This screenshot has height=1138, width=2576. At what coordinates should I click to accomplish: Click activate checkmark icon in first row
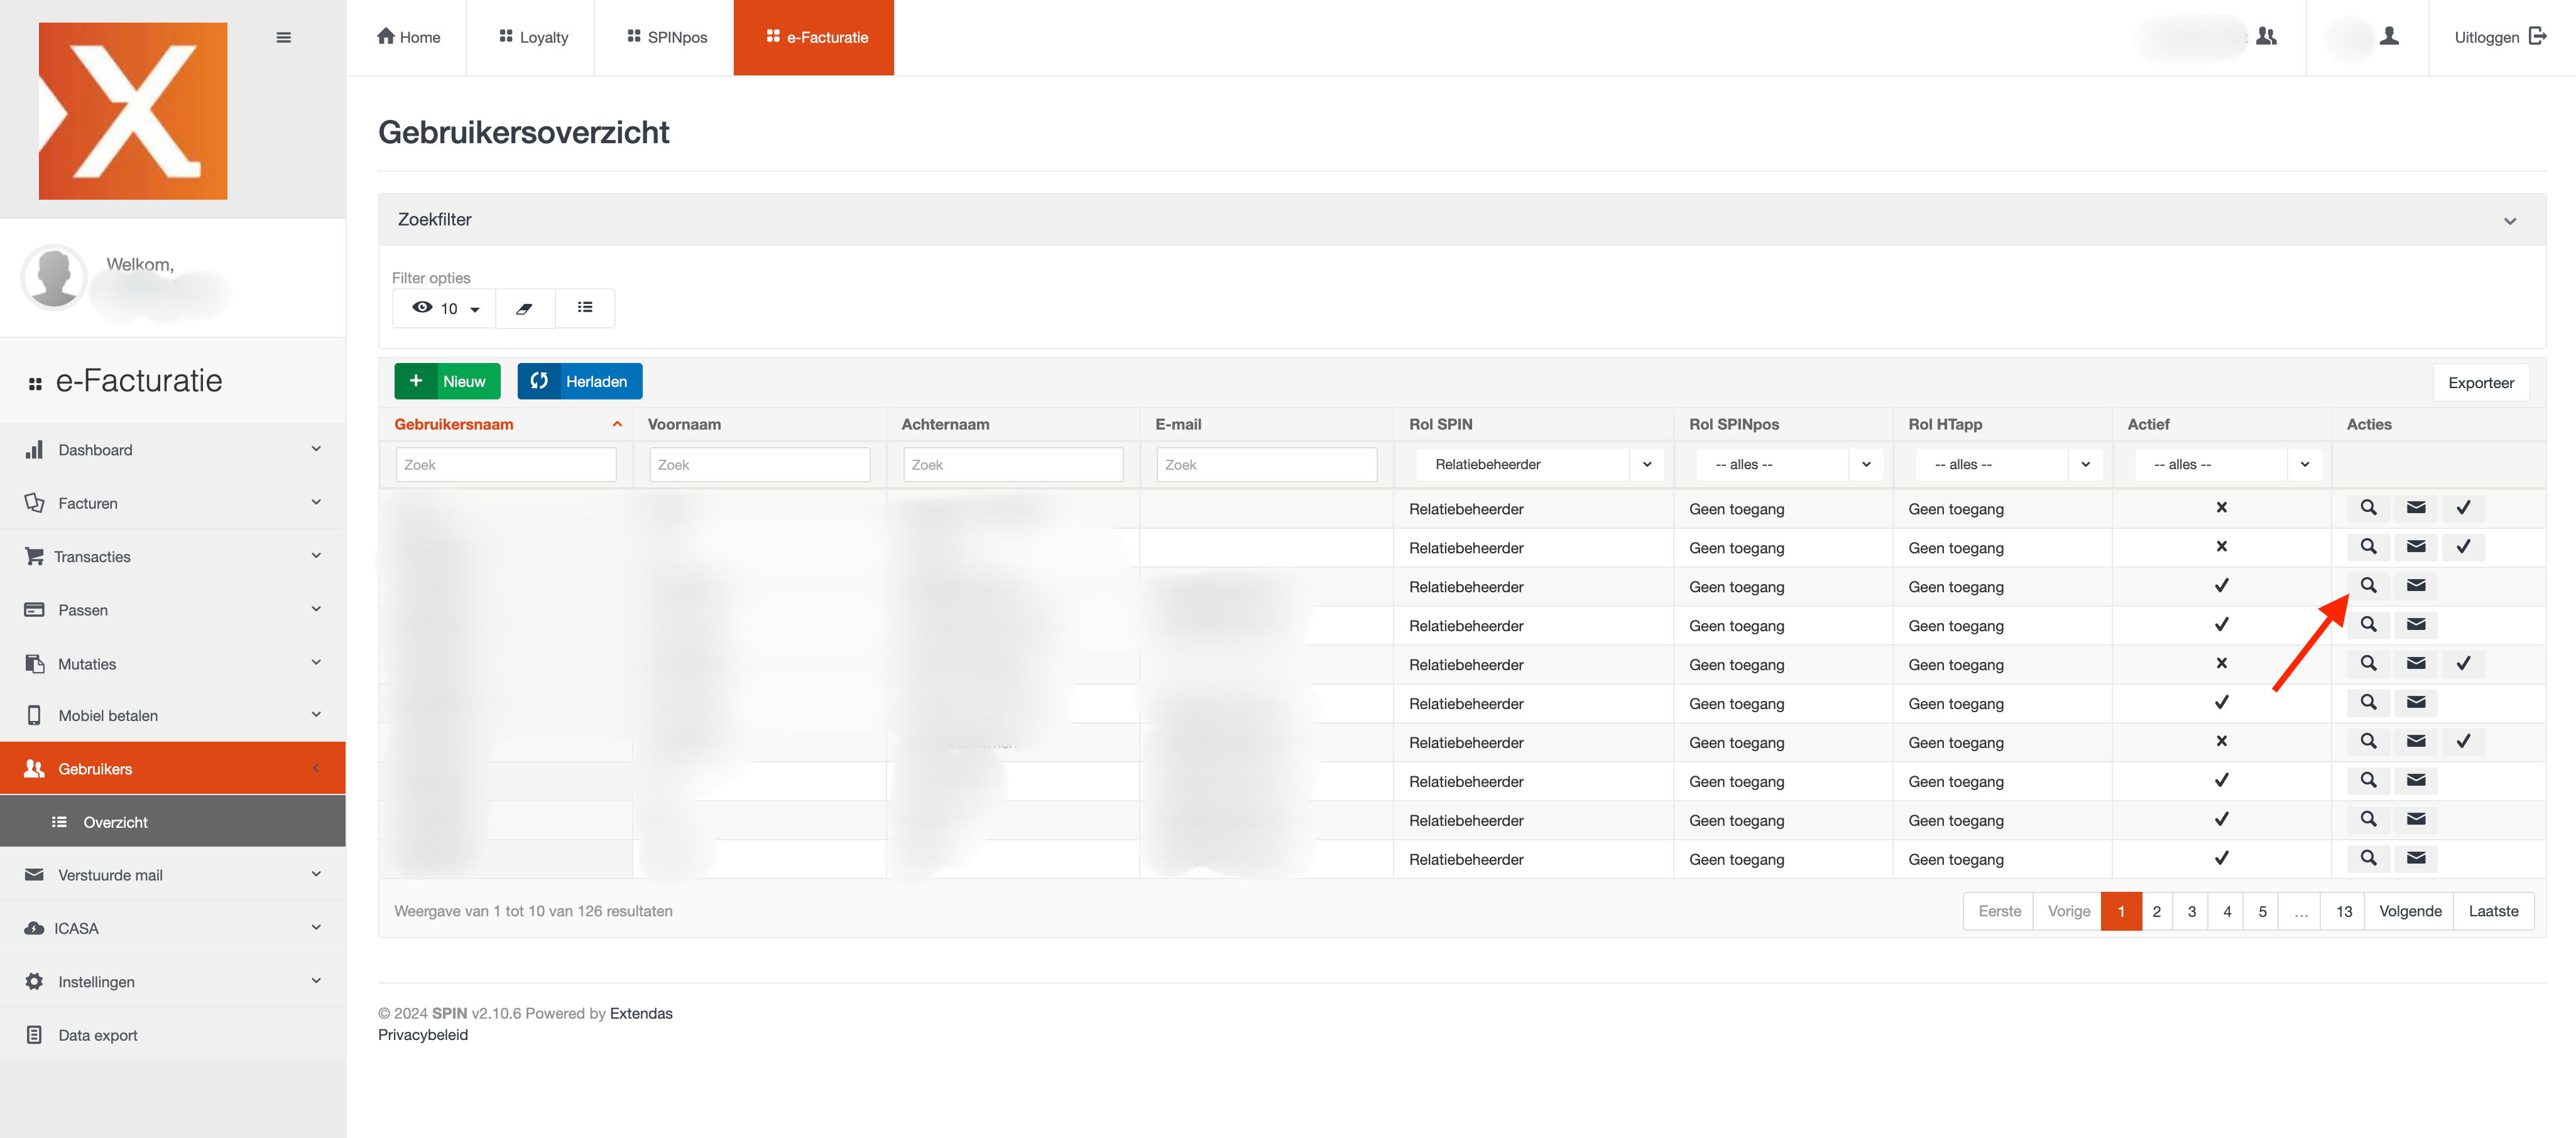coord(2463,508)
